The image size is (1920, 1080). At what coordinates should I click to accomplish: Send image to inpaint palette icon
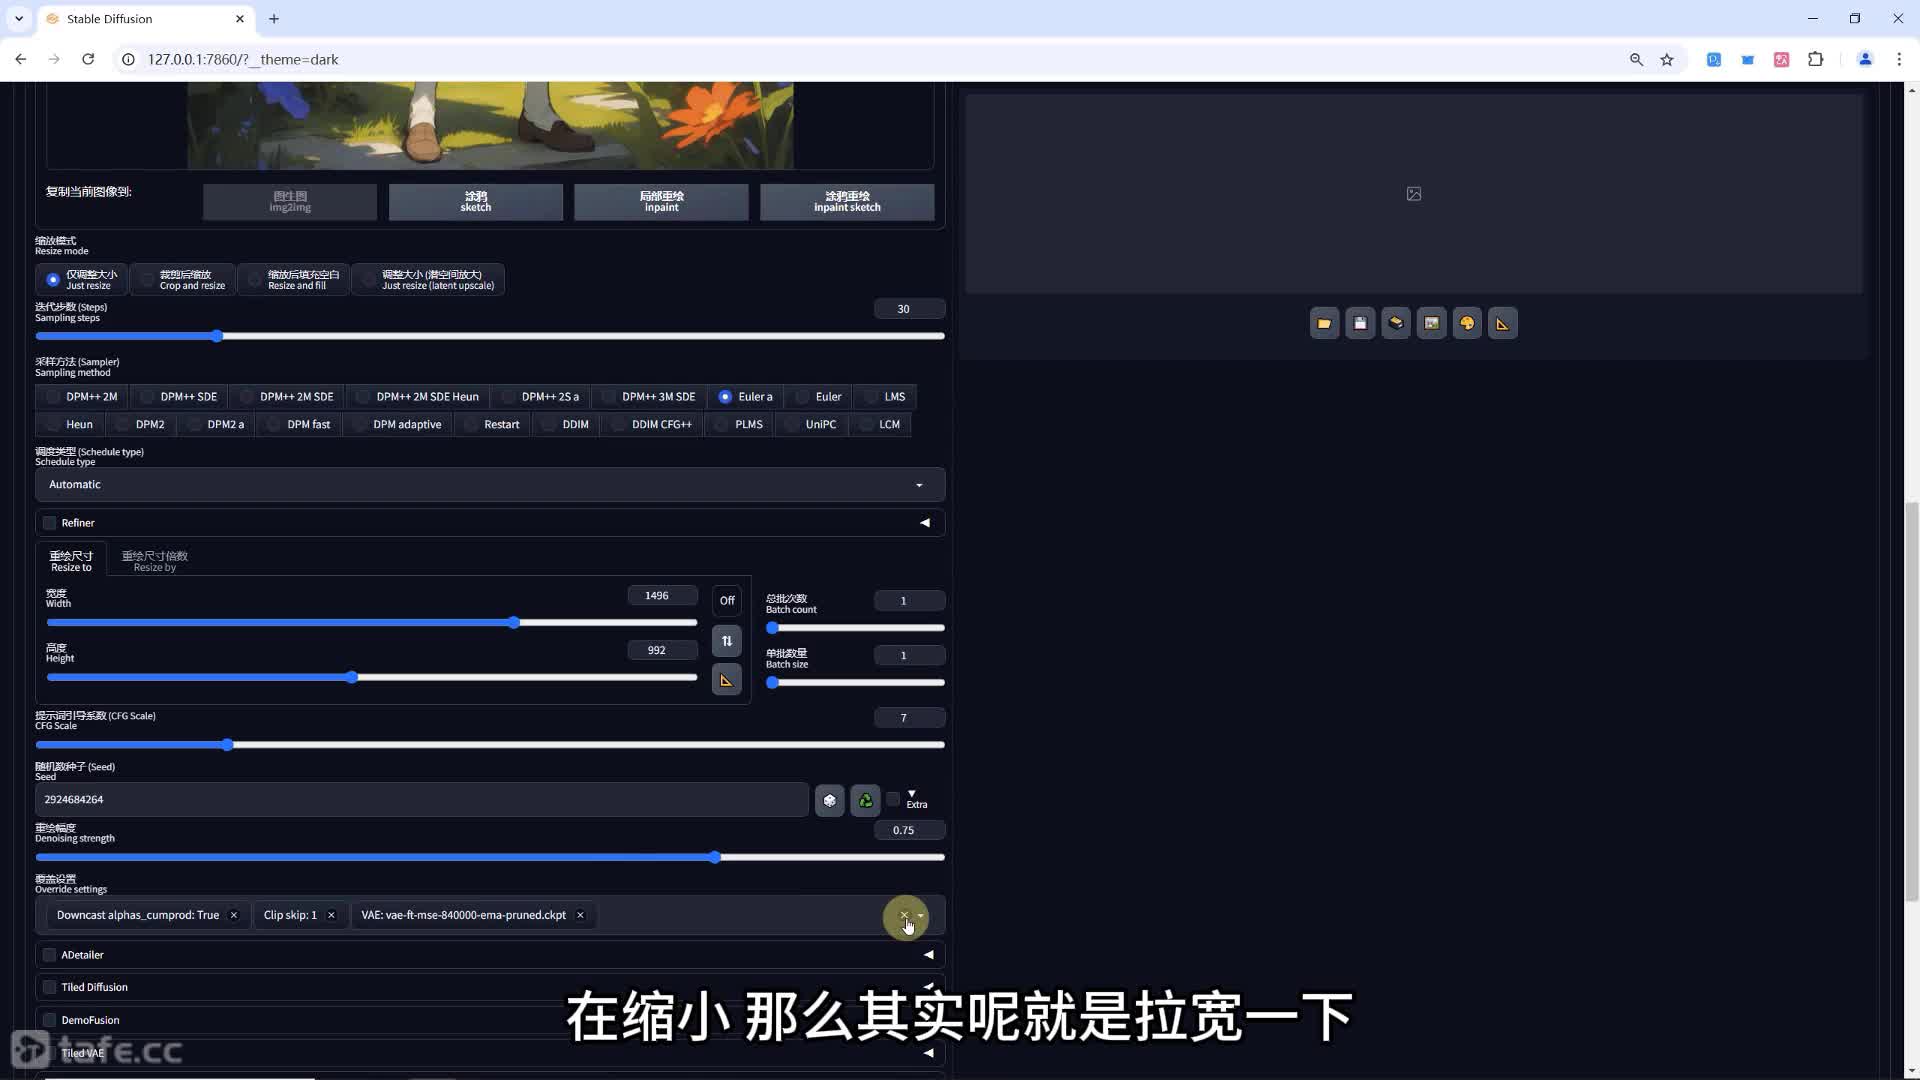(1467, 323)
